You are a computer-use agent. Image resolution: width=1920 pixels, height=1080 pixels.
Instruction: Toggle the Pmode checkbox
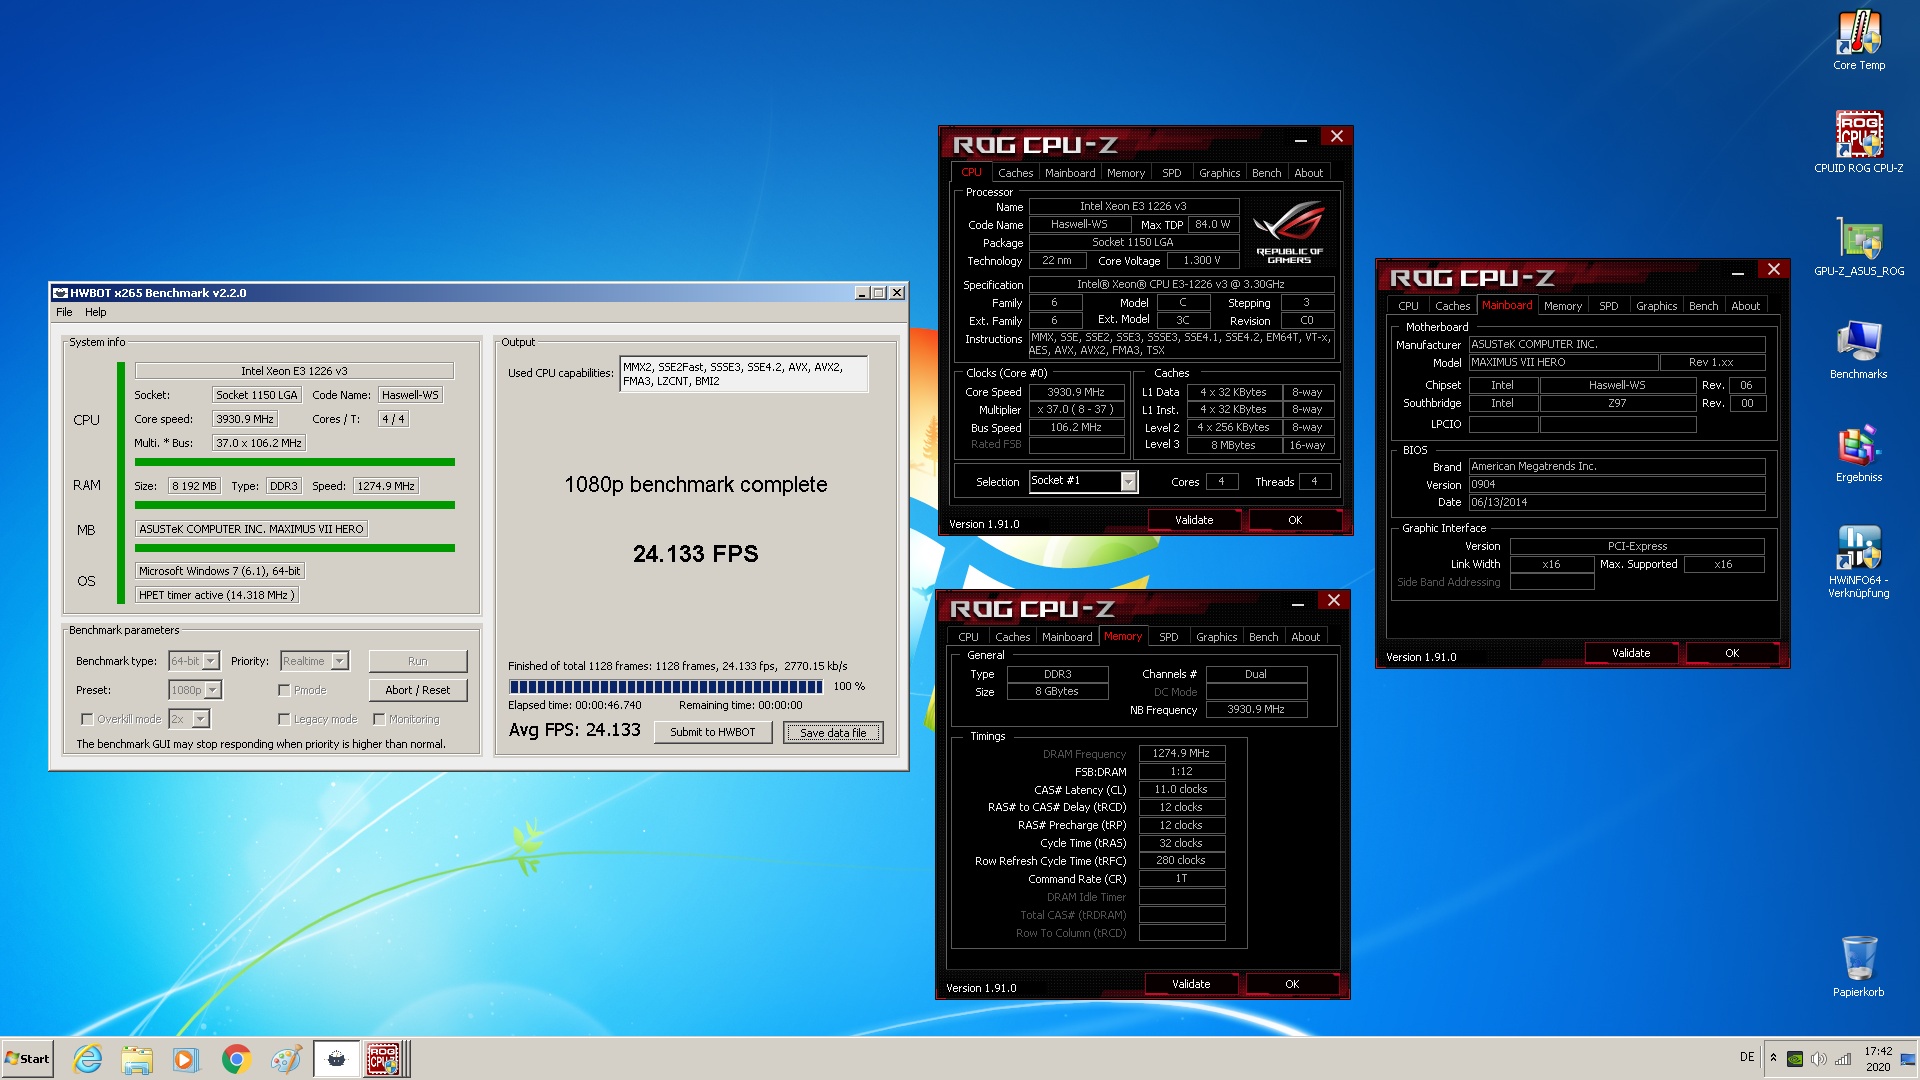pos(284,691)
